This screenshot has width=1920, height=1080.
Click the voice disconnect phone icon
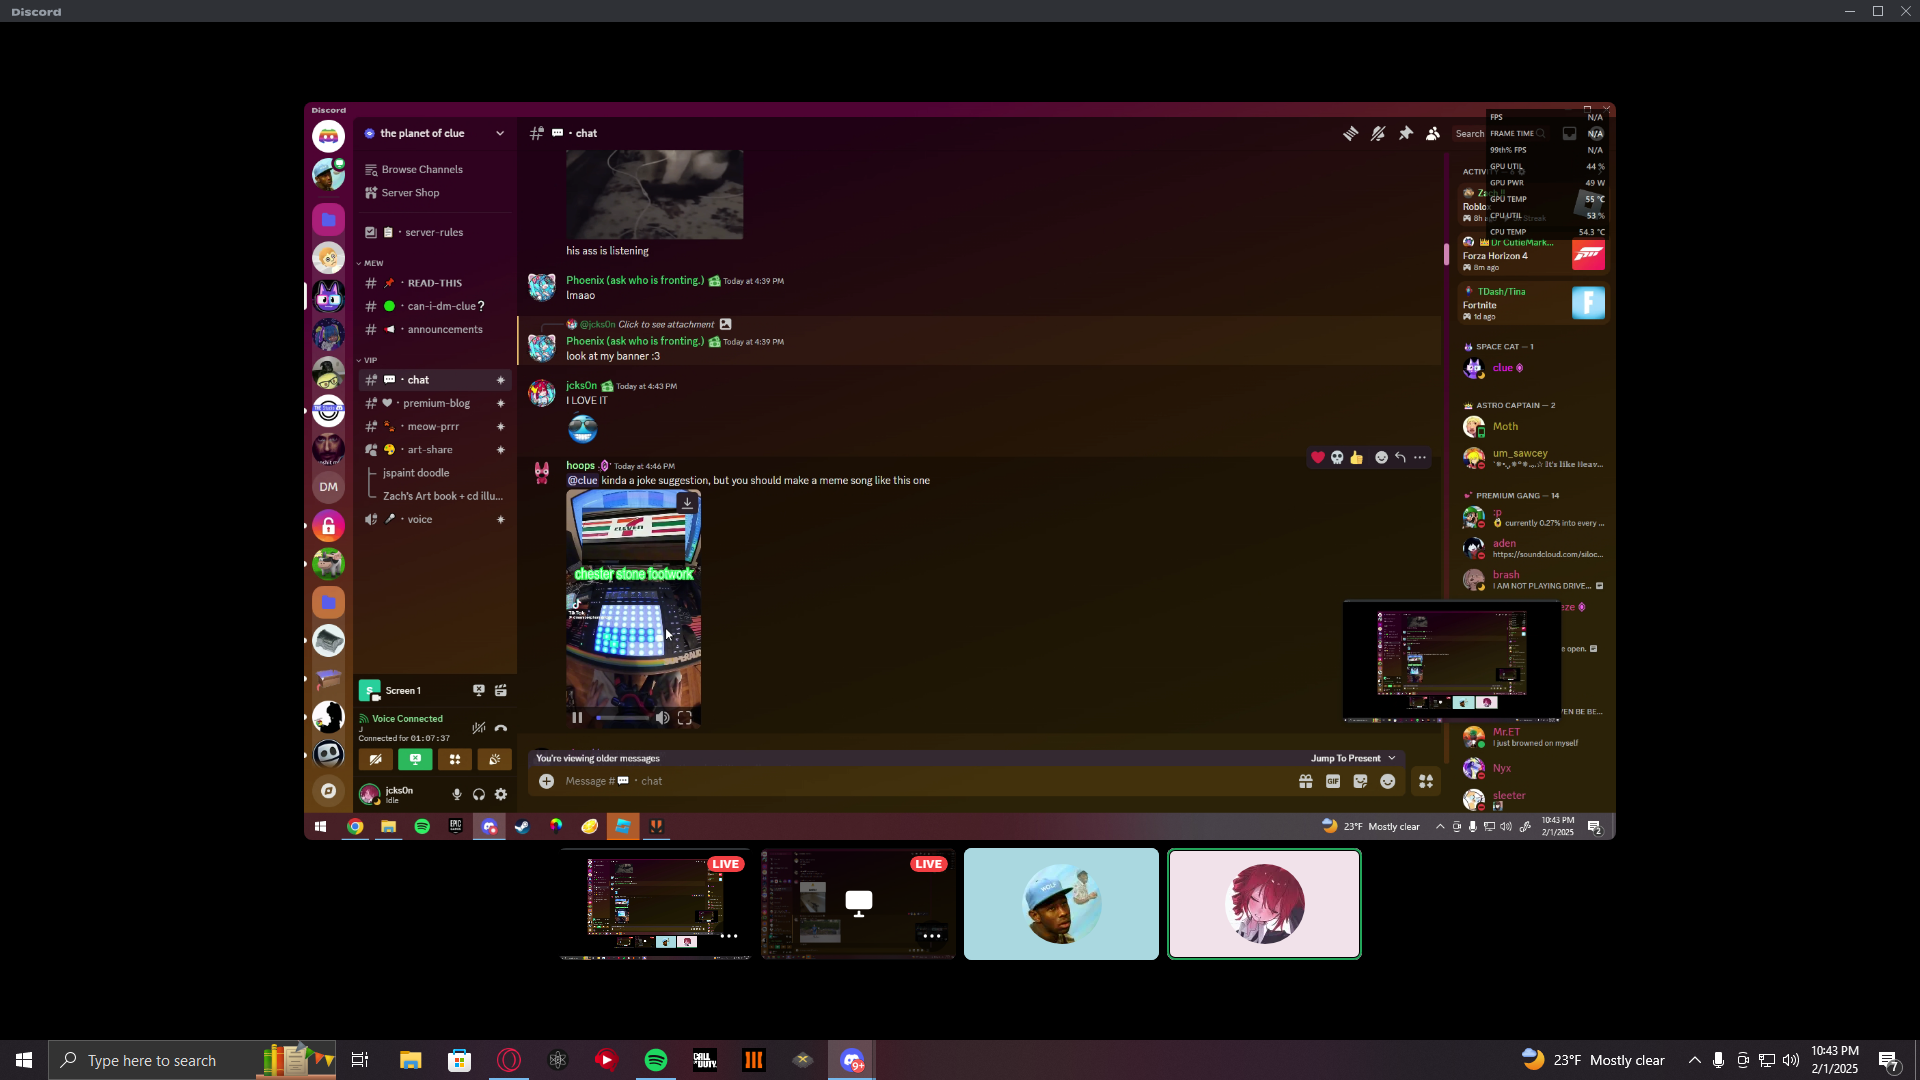(x=501, y=728)
